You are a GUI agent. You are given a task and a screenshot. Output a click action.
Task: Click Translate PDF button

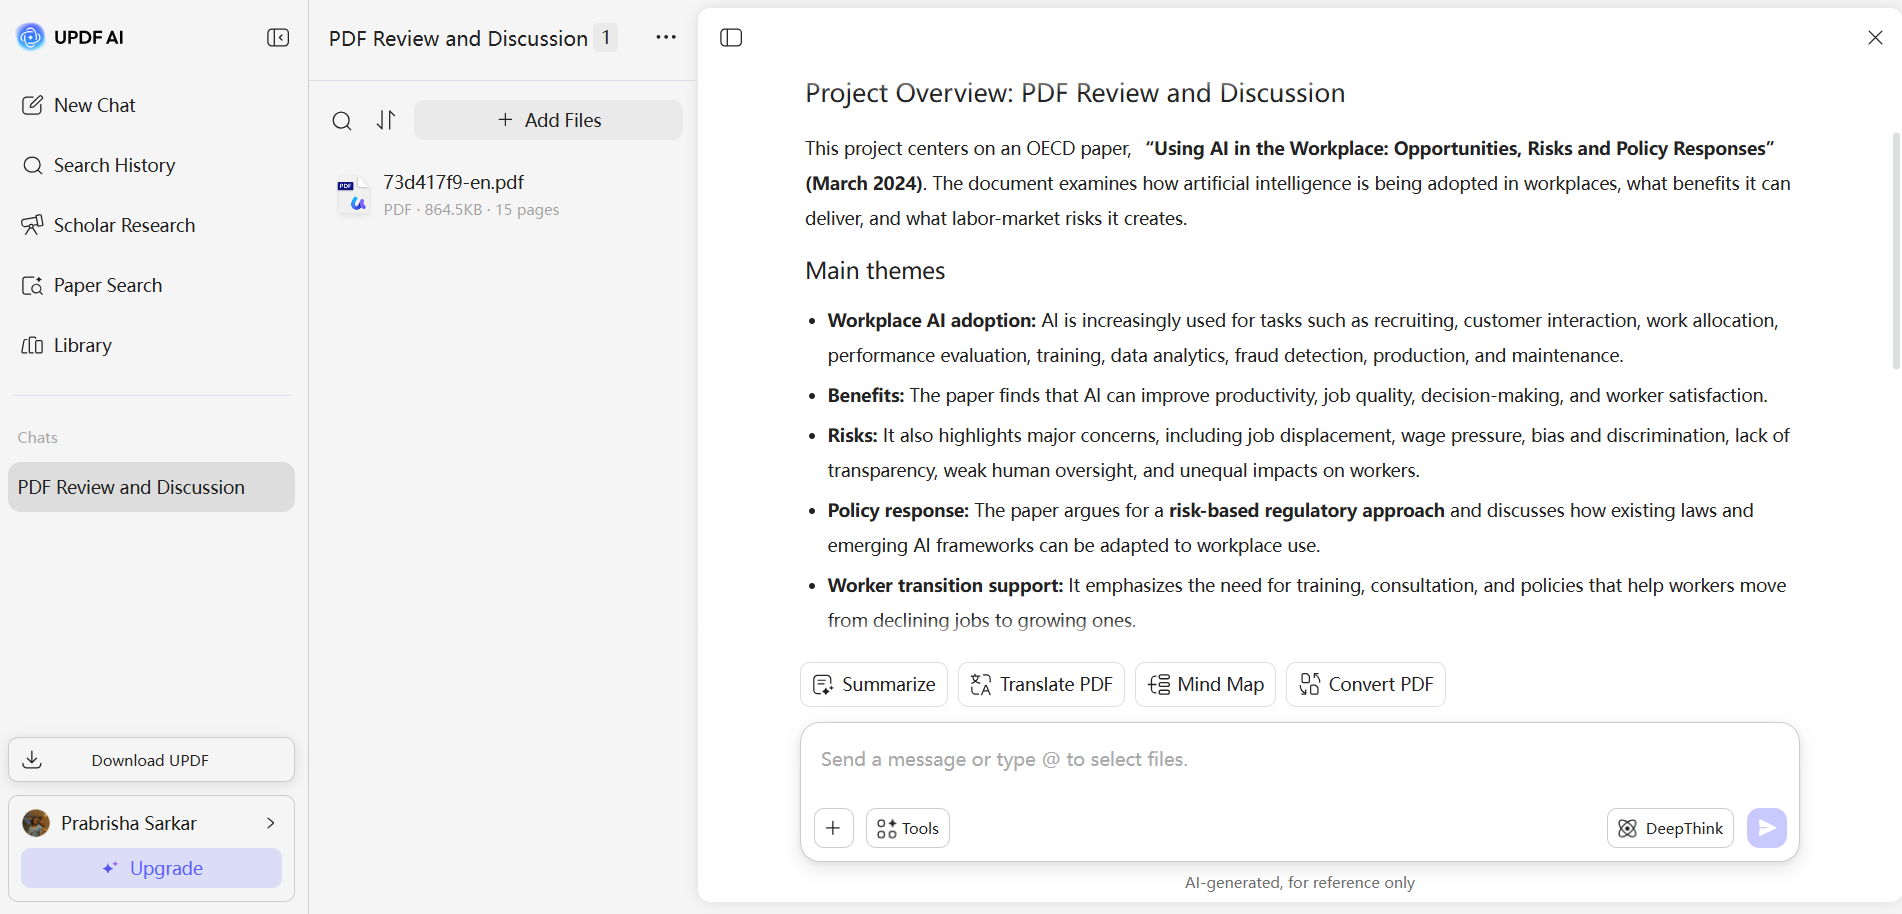1041,685
